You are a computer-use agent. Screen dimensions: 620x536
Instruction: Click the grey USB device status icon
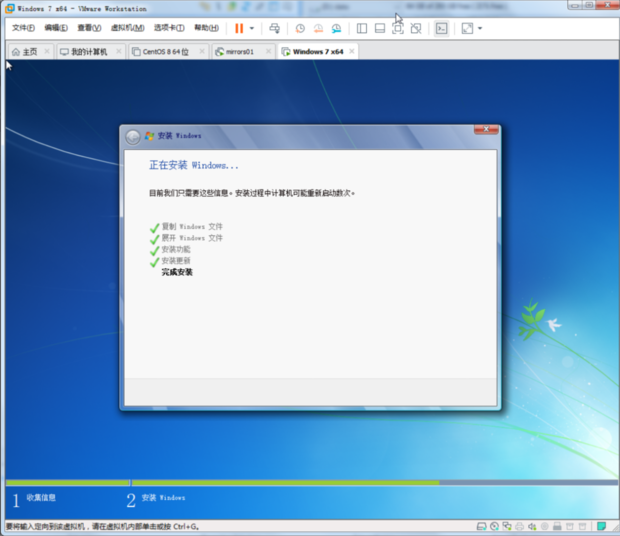pos(557,526)
